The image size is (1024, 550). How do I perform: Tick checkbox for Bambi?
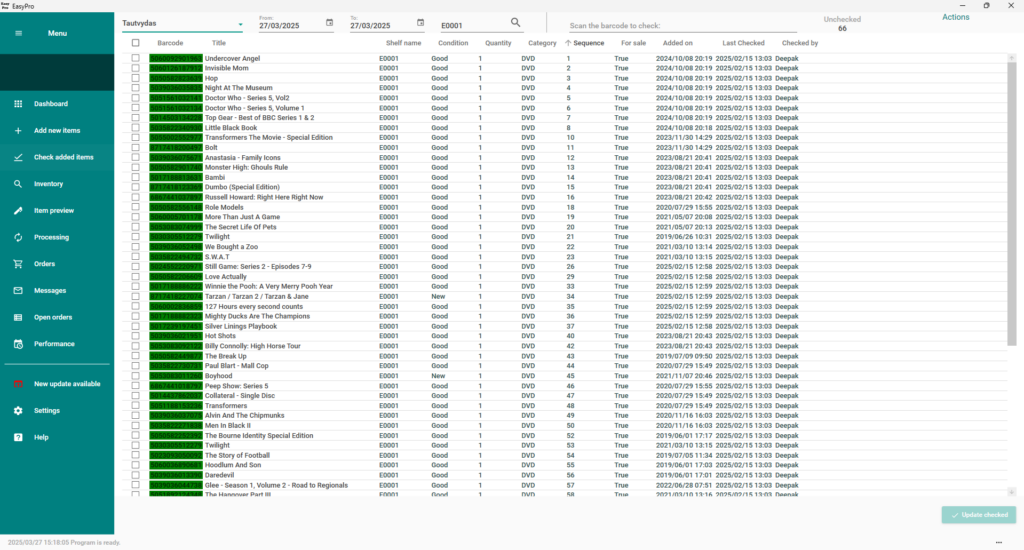[135, 177]
